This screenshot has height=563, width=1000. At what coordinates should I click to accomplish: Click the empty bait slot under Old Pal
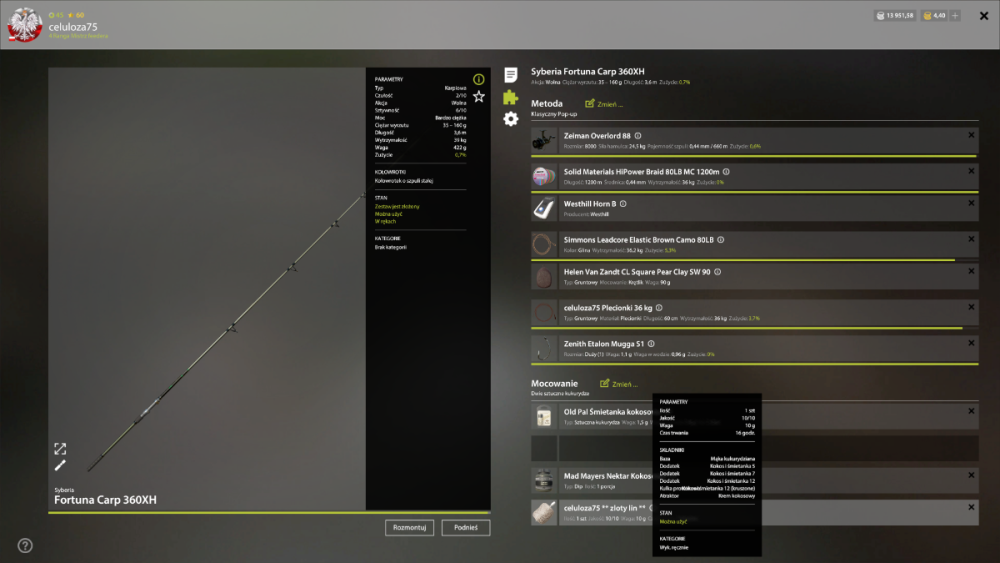[x=754, y=448]
